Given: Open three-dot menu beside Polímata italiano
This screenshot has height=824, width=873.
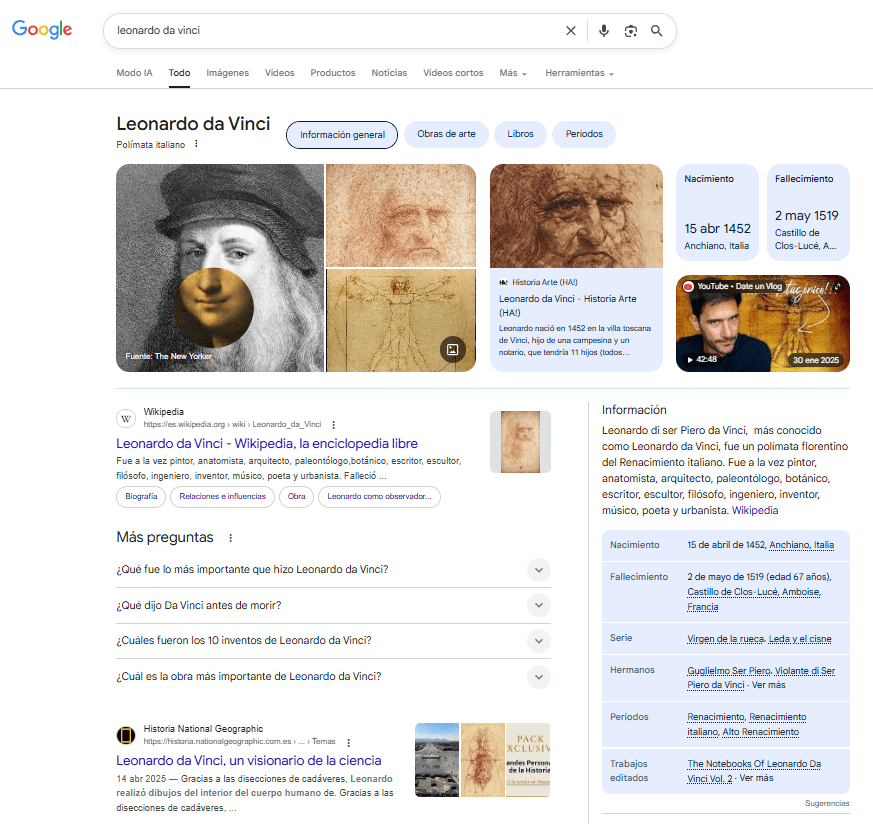Looking at the screenshot, I should click(196, 144).
